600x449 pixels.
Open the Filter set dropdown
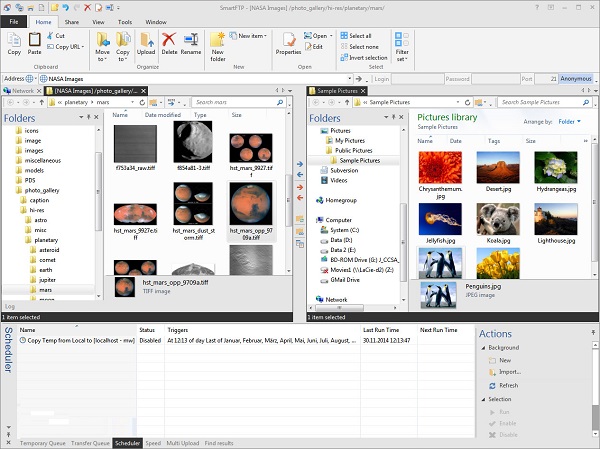coord(400,46)
